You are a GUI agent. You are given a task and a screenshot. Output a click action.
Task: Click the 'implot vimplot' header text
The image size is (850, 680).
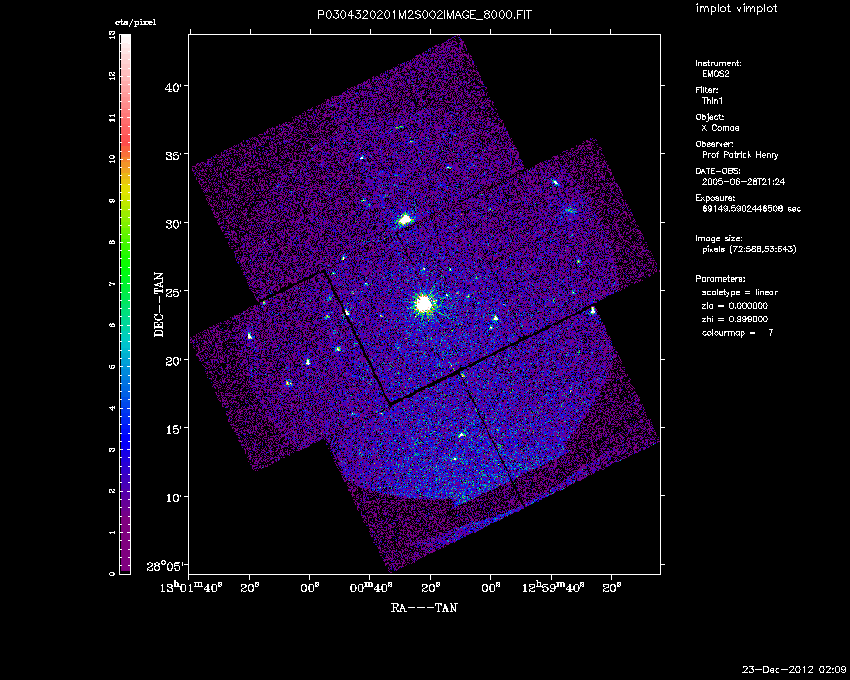(x=736, y=8)
